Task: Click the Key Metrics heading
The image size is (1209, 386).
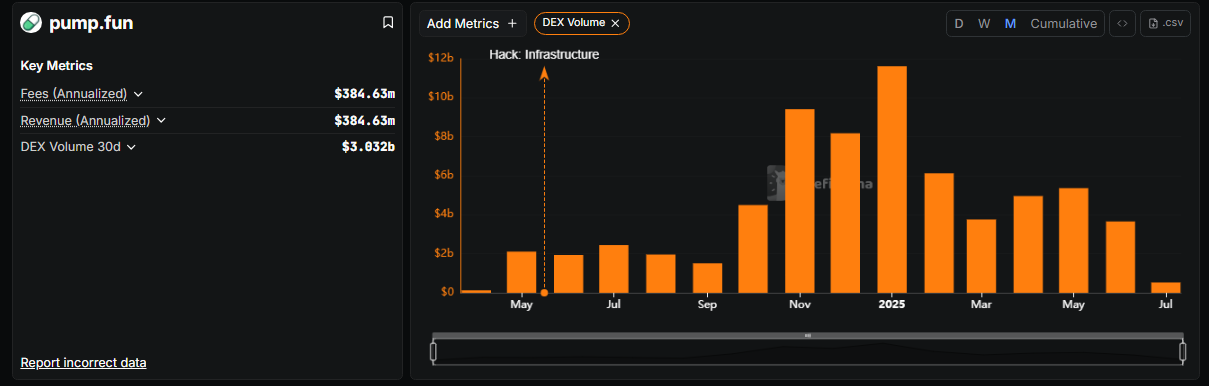Action: [57, 66]
